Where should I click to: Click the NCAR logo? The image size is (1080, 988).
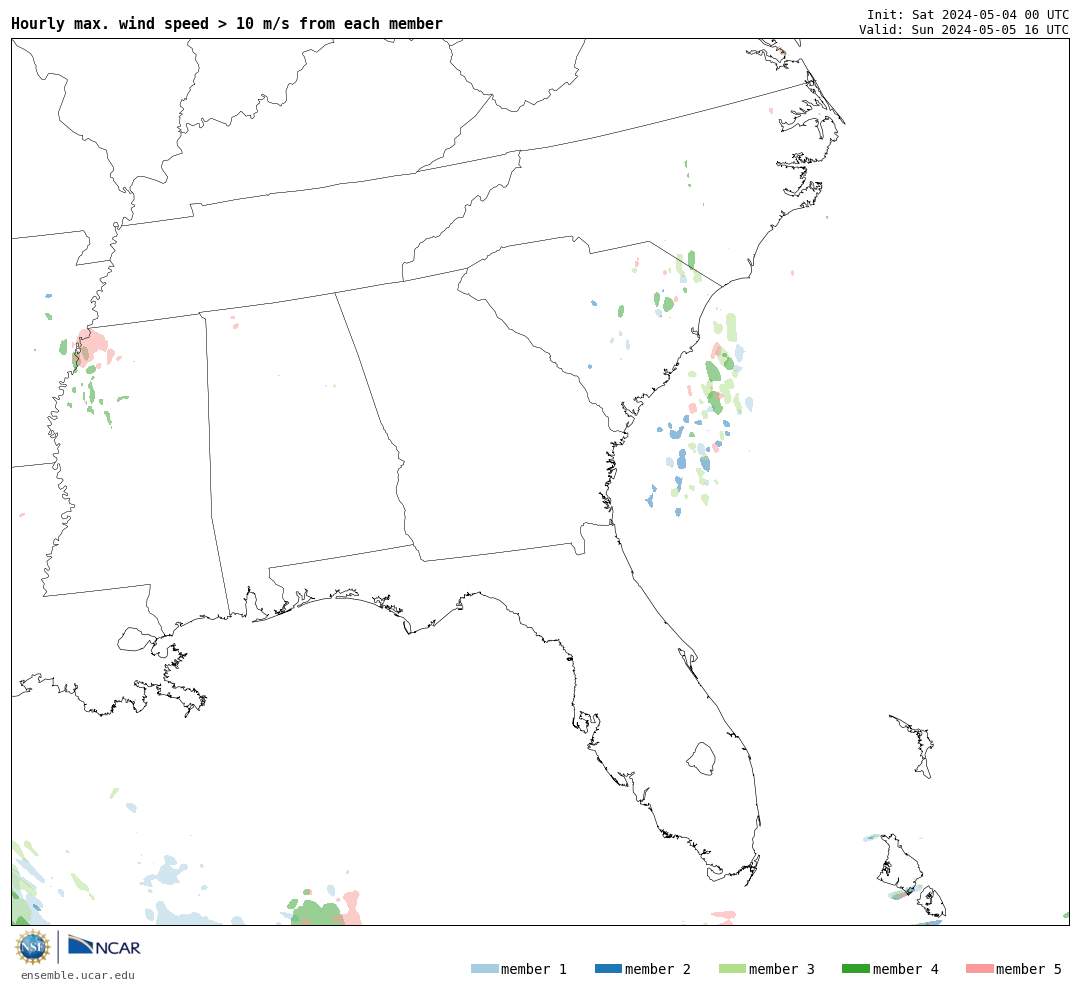(104, 946)
